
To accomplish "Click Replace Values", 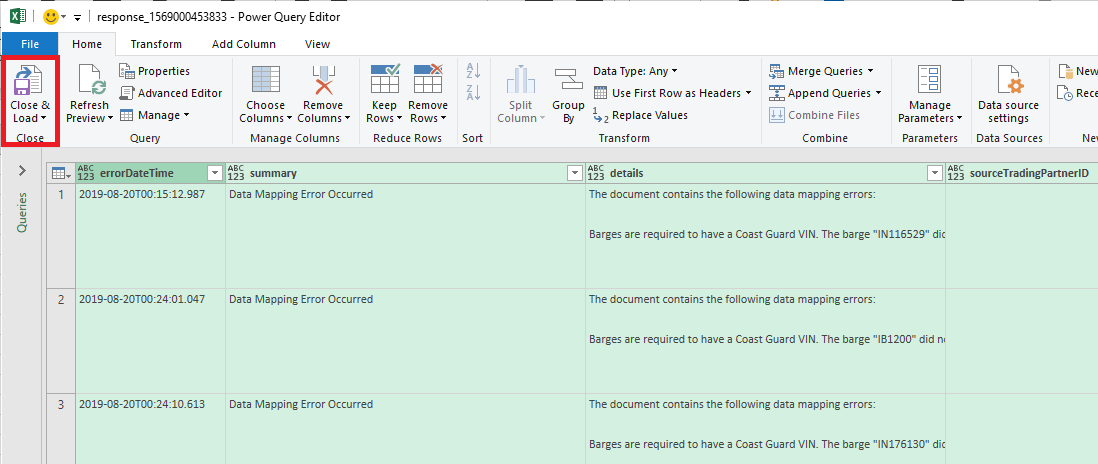I will click(x=640, y=115).
